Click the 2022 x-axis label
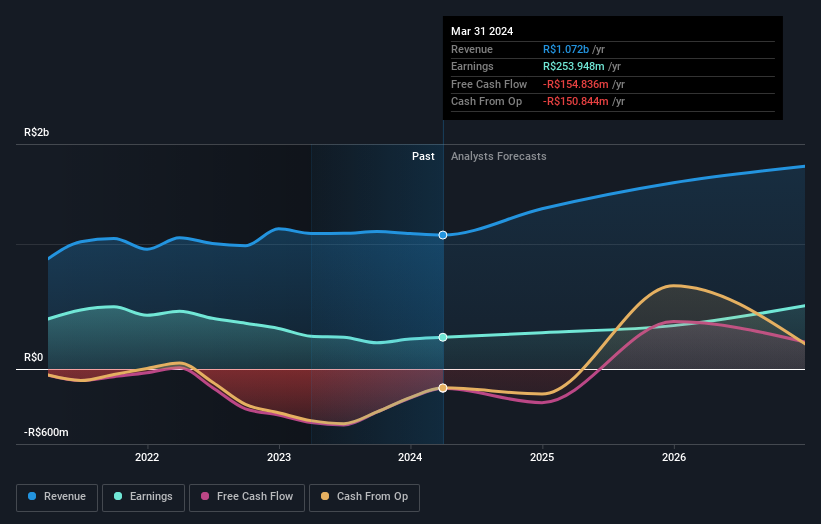 pos(147,457)
